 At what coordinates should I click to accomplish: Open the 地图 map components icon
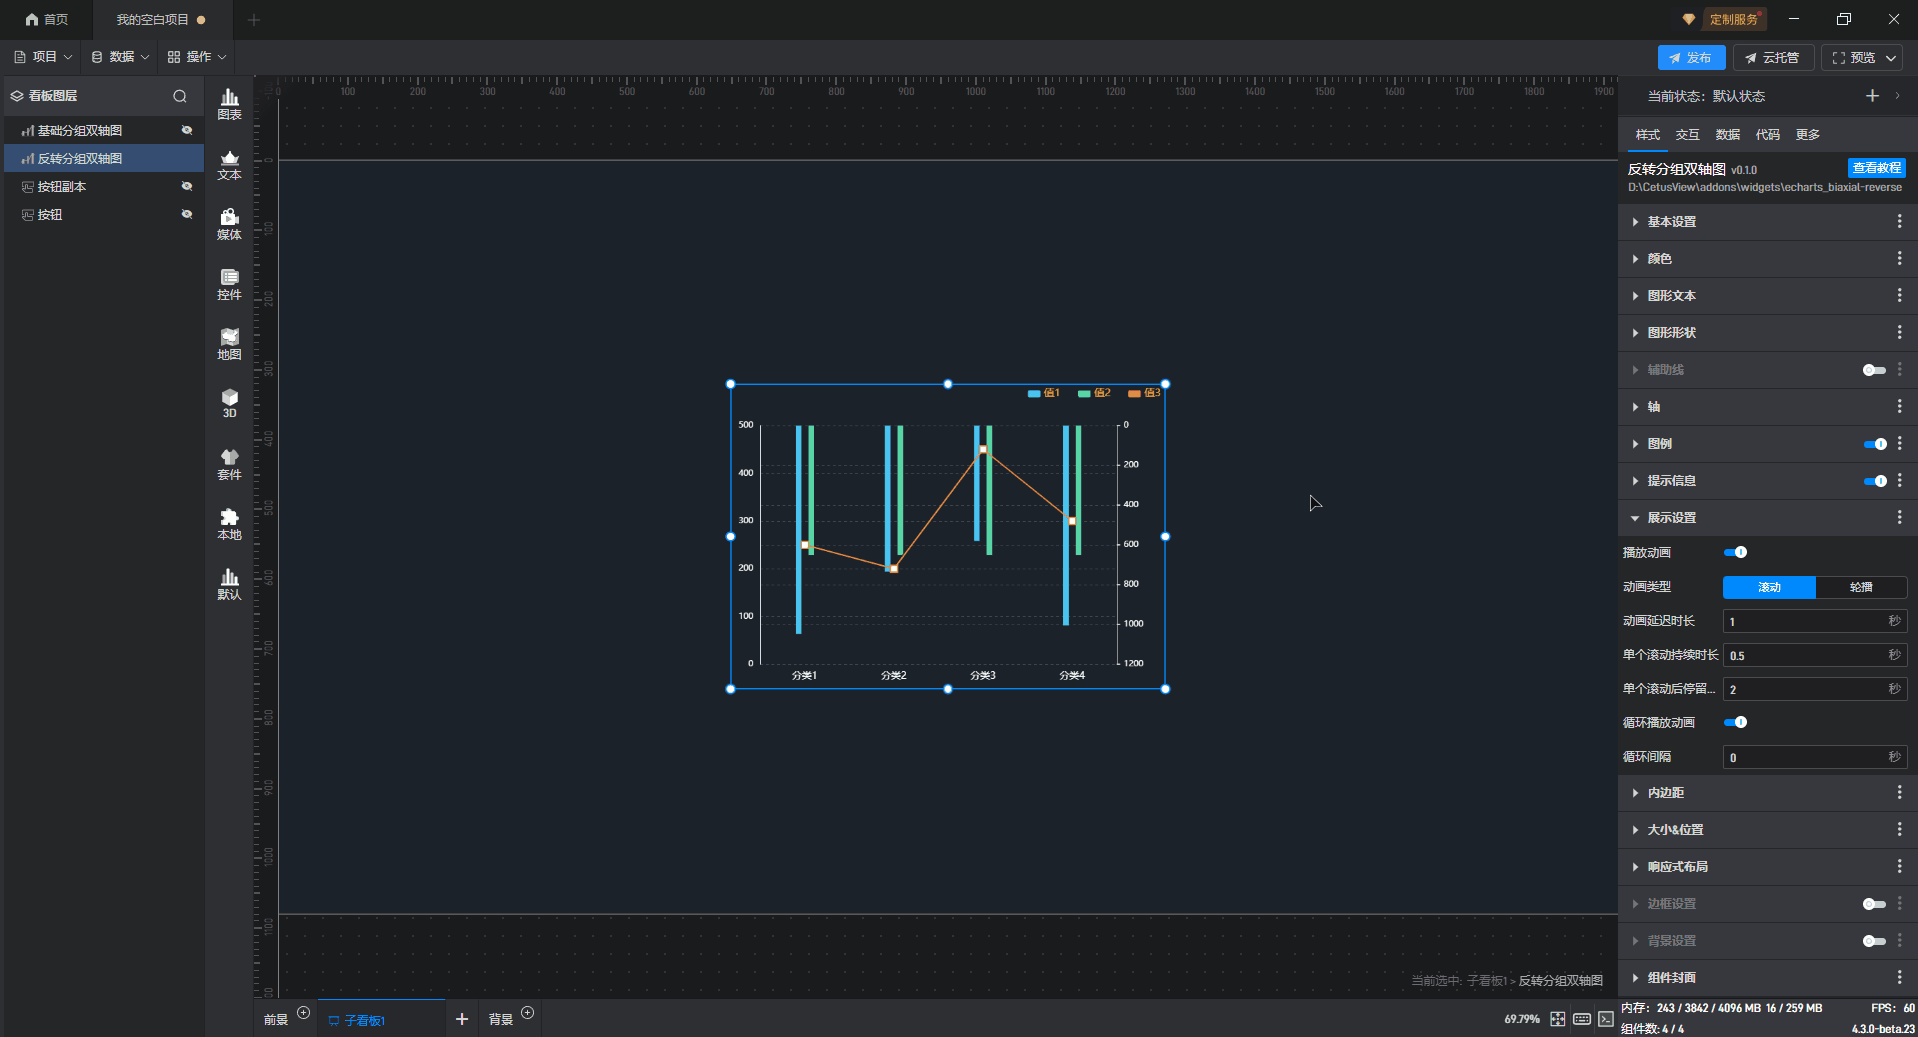[229, 344]
